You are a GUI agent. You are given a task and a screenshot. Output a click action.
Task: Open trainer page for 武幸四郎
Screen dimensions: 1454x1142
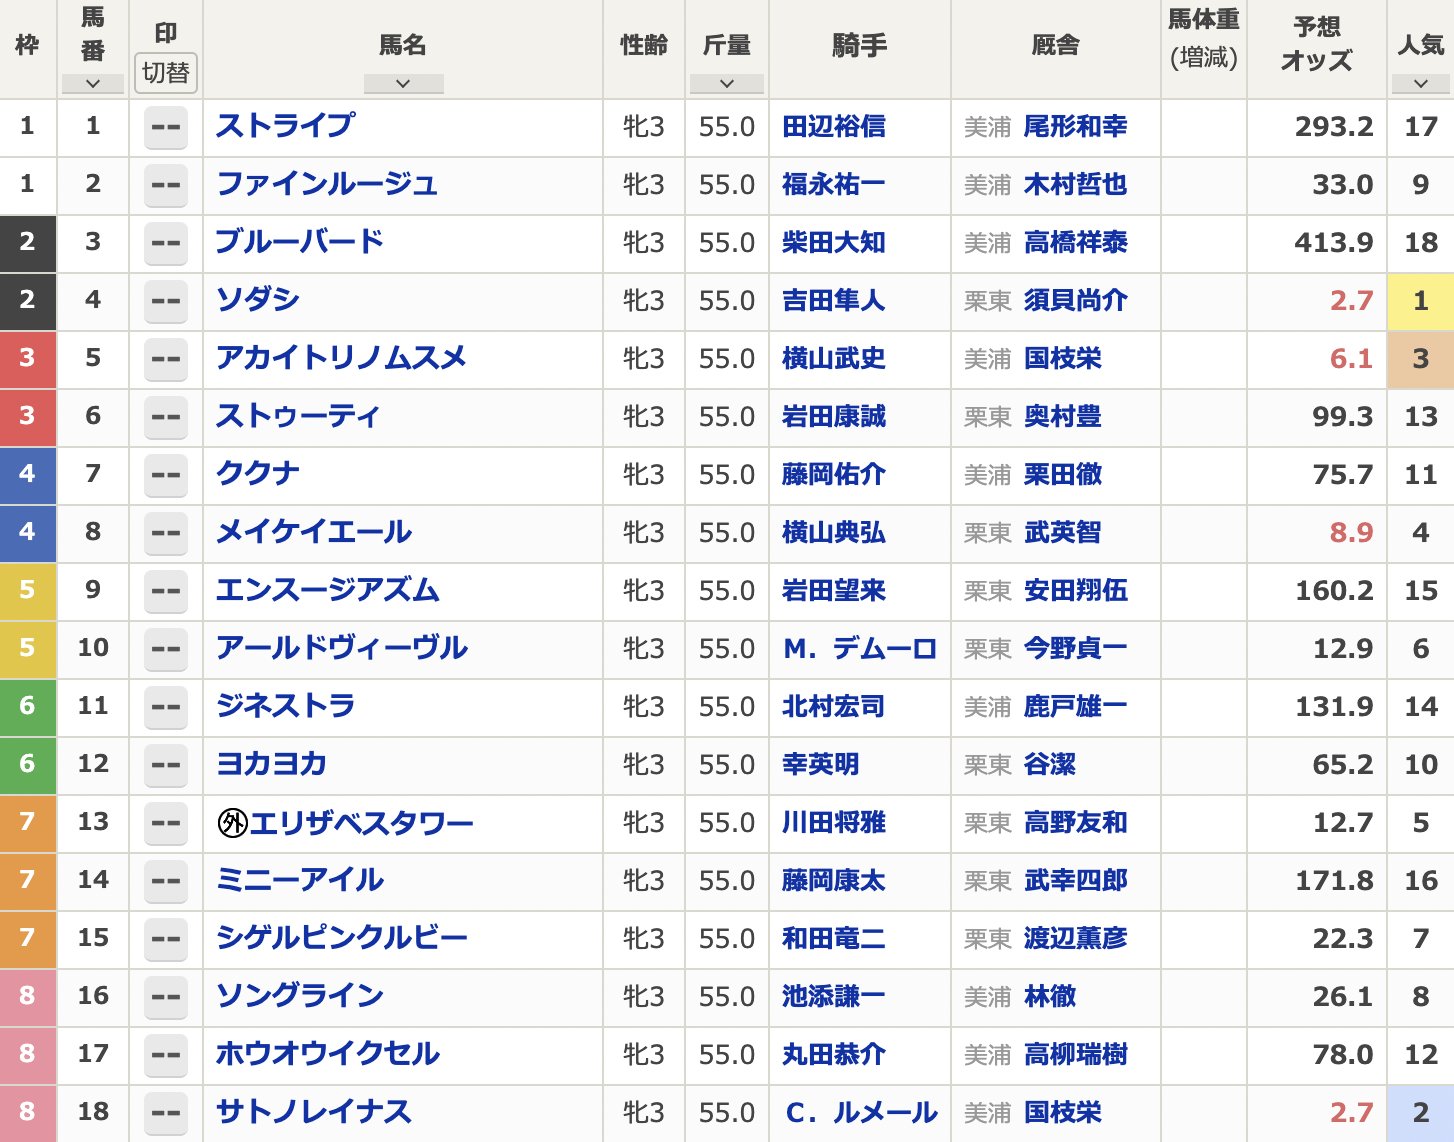click(x=1075, y=880)
